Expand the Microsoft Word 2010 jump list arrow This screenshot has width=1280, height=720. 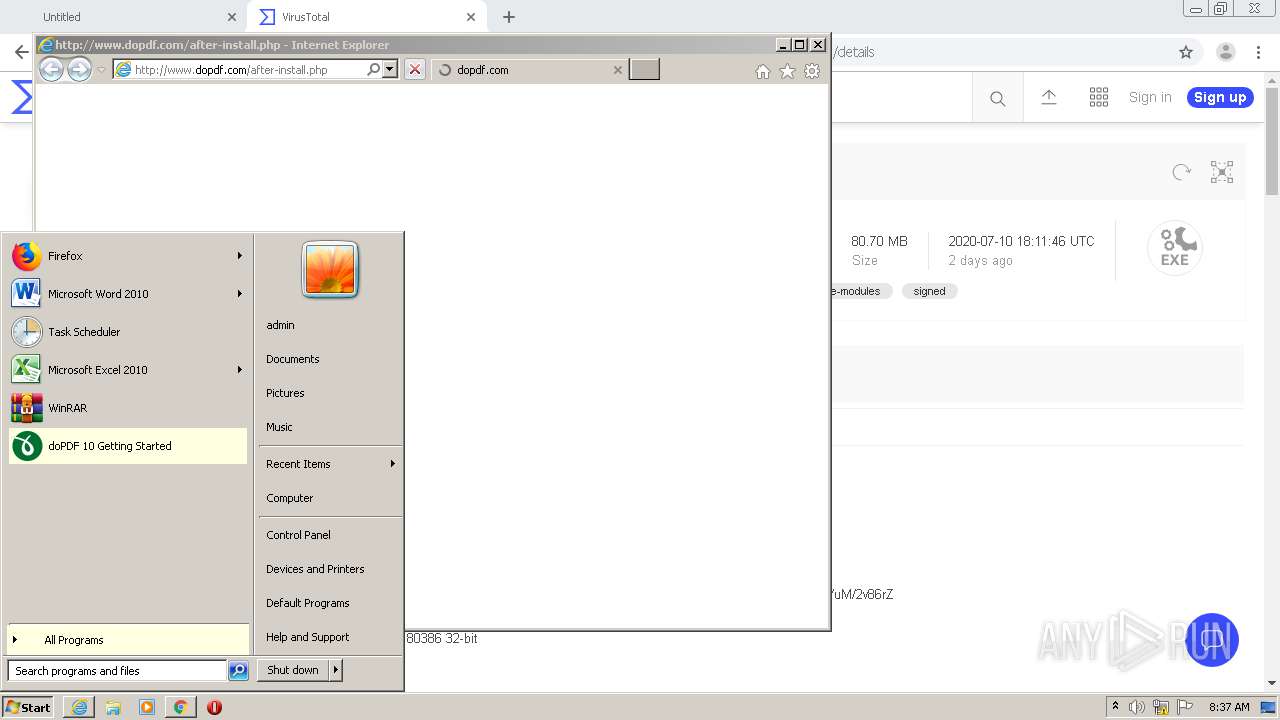(240, 294)
